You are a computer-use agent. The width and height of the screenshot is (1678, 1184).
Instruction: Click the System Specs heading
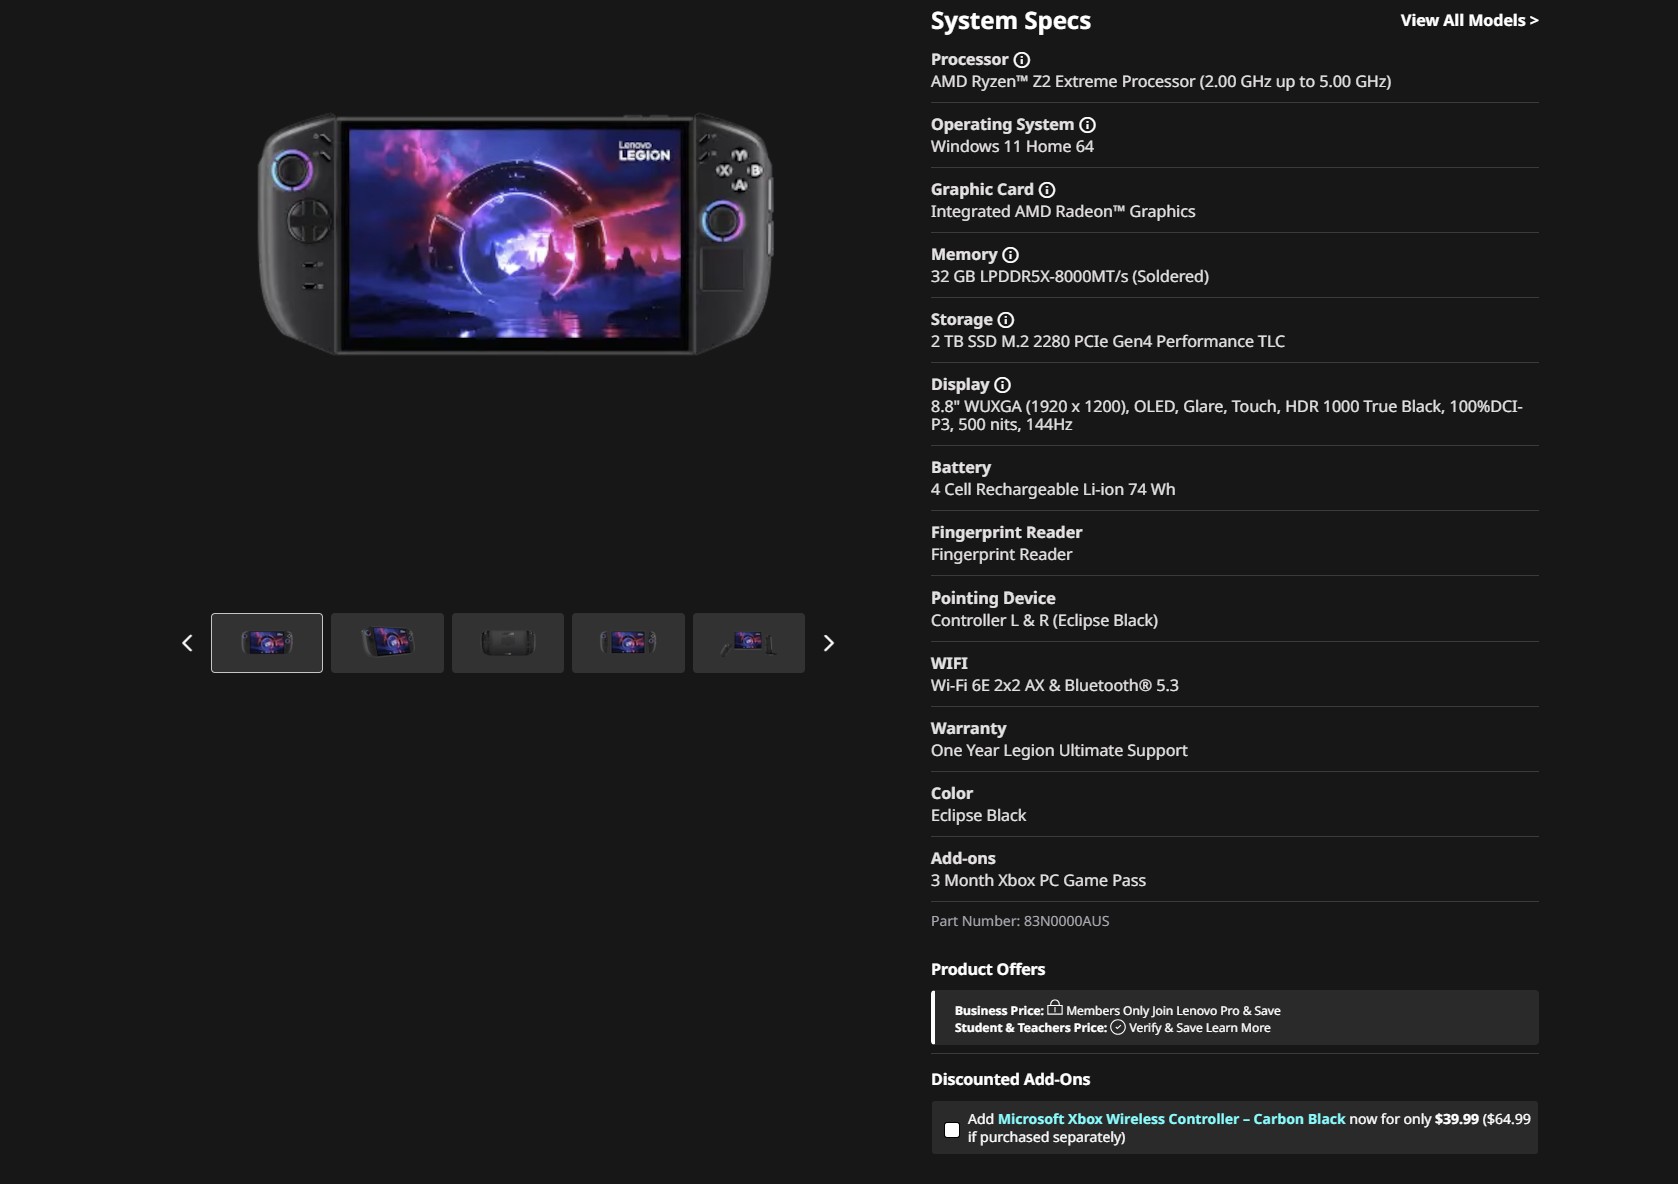[1011, 21]
